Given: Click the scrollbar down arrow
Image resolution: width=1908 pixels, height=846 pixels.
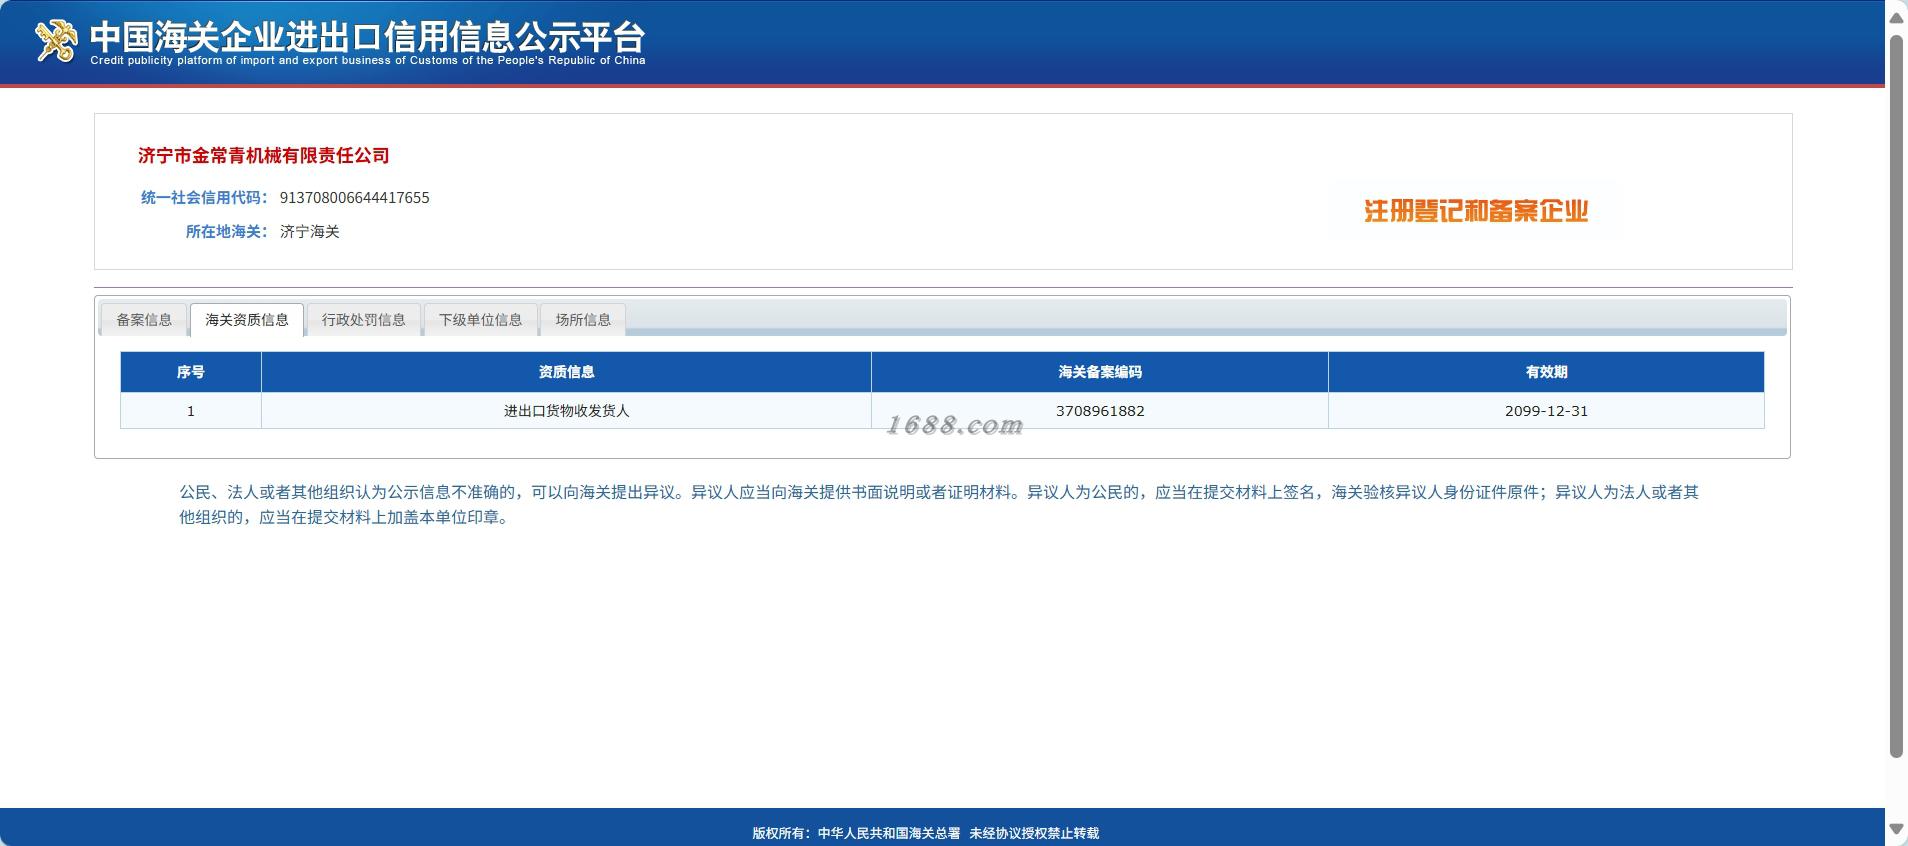Looking at the screenshot, I should (x=1896, y=829).
